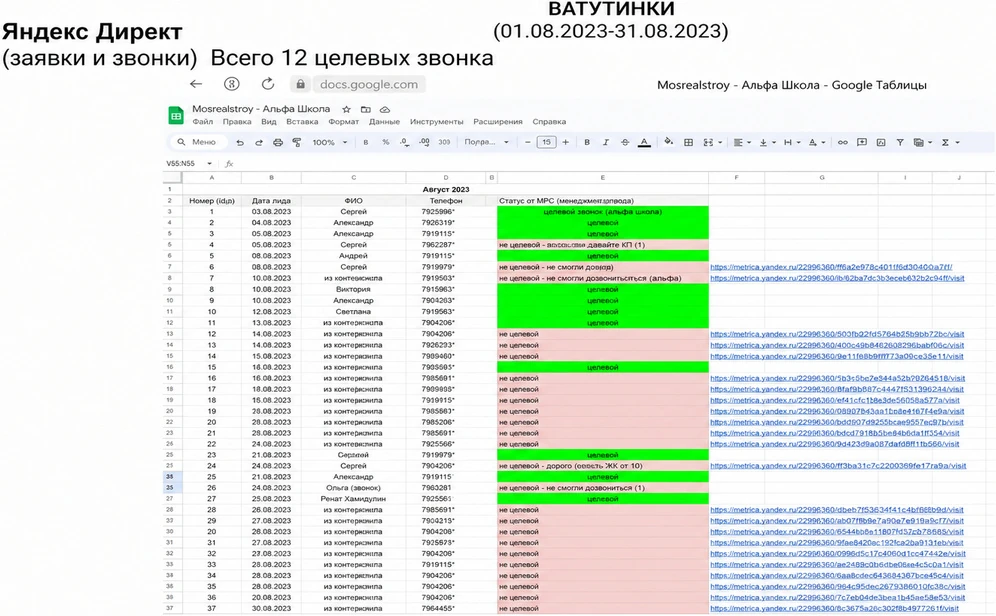Open the Вставка menu
Screen dimensions: 996x616
point(302,122)
